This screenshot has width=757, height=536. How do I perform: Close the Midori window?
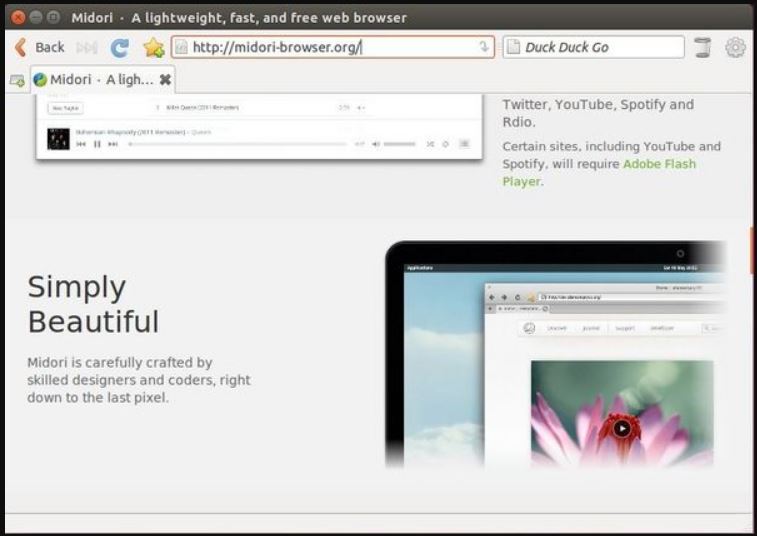[x=18, y=17]
